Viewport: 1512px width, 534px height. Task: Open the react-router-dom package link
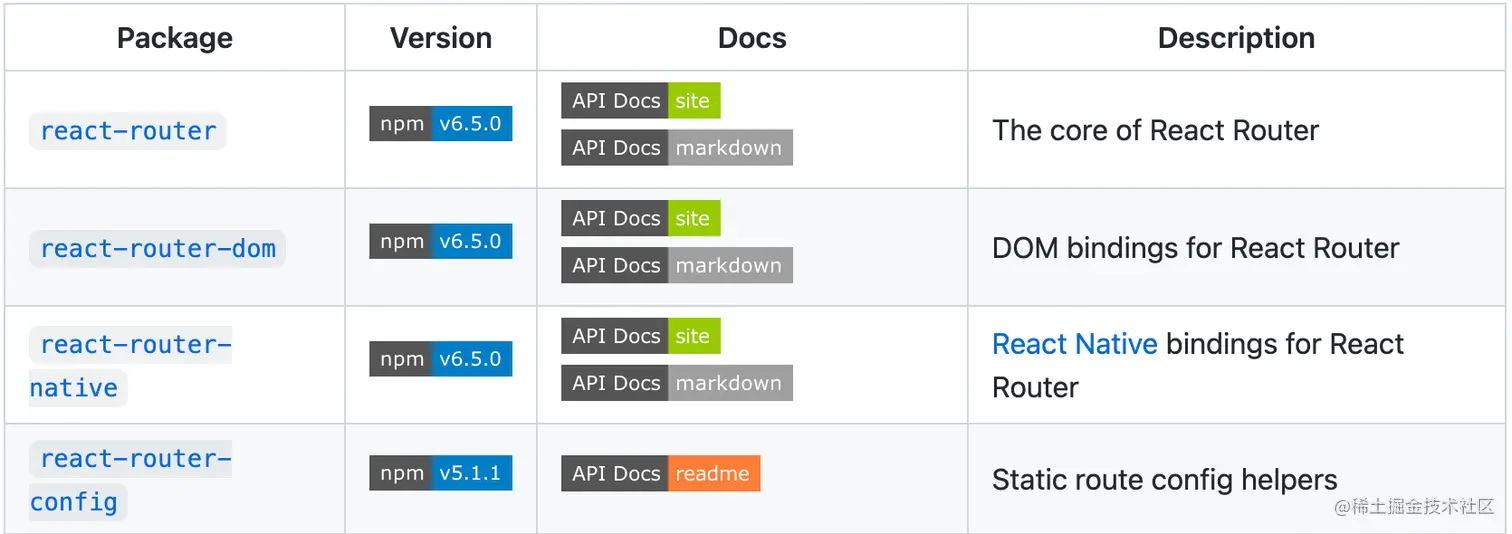coord(158,249)
